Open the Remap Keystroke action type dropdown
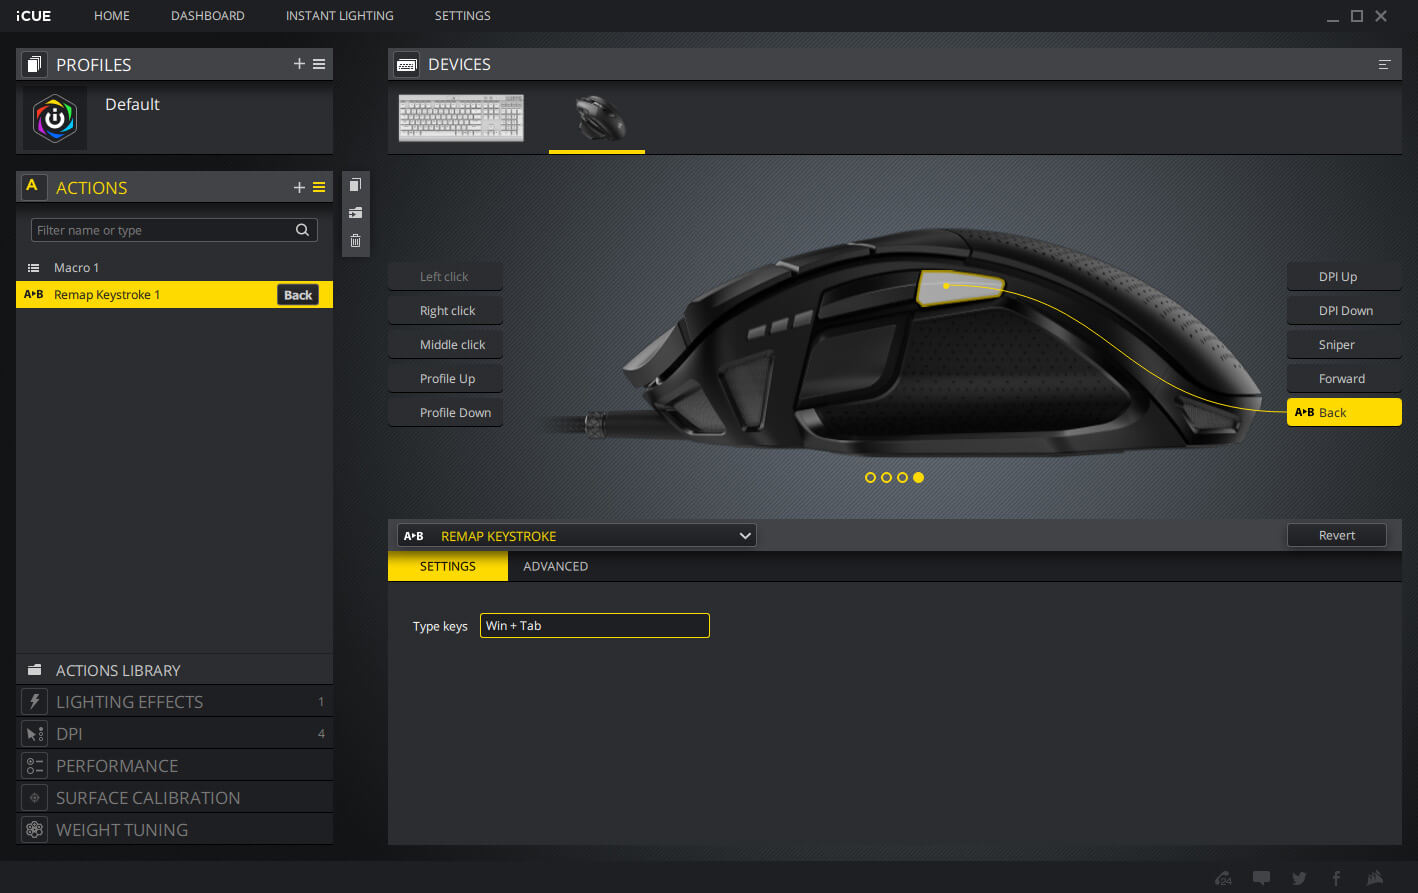Viewport: 1418px width, 893px height. (577, 536)
